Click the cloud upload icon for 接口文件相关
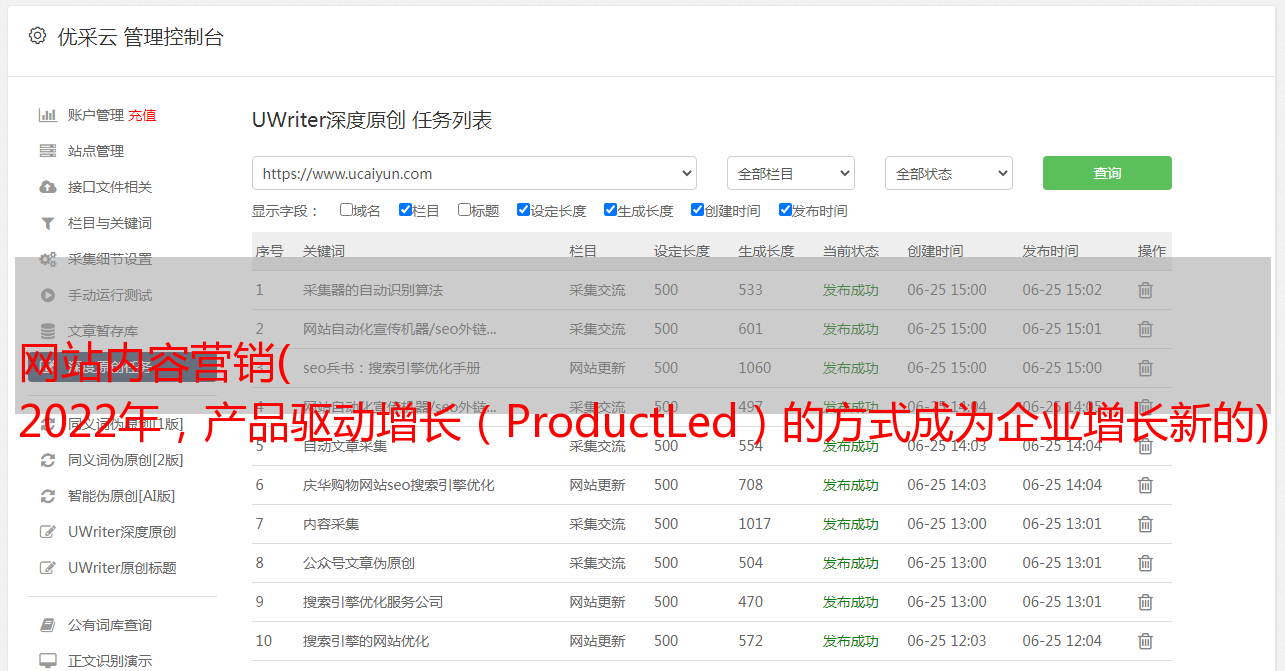1285x671 pixels. [x=47, y=187]
